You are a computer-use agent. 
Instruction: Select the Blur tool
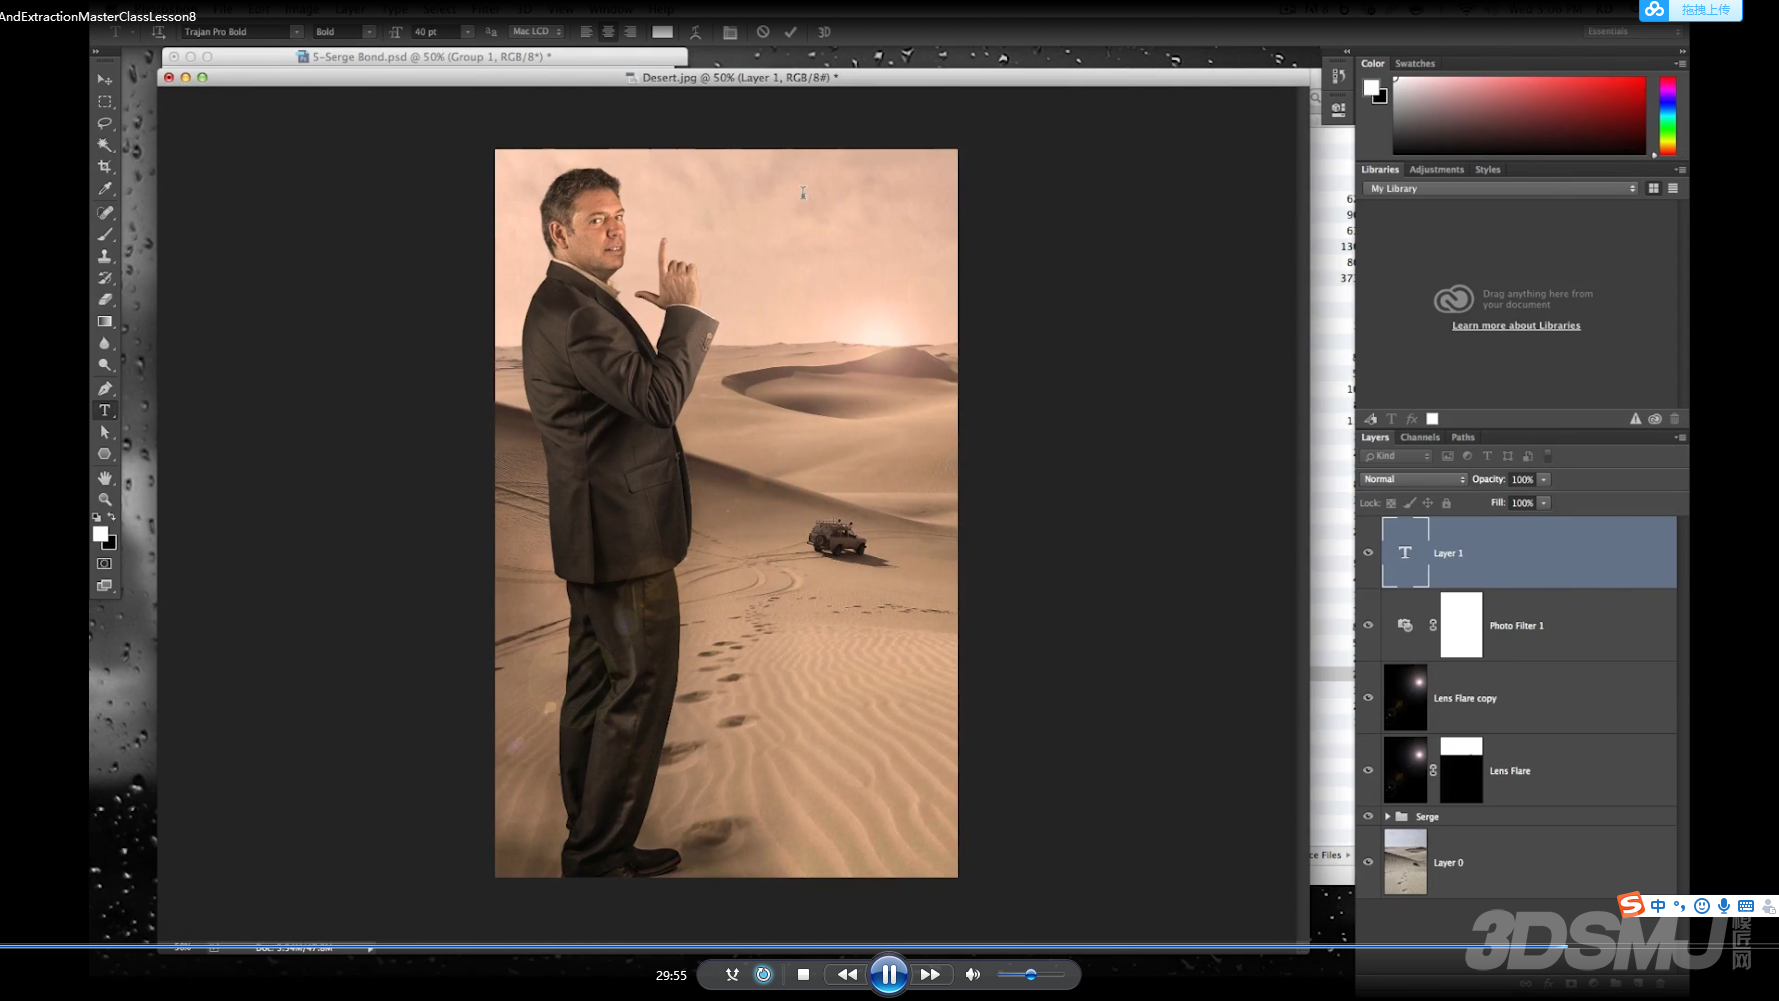tap(104, 344)
